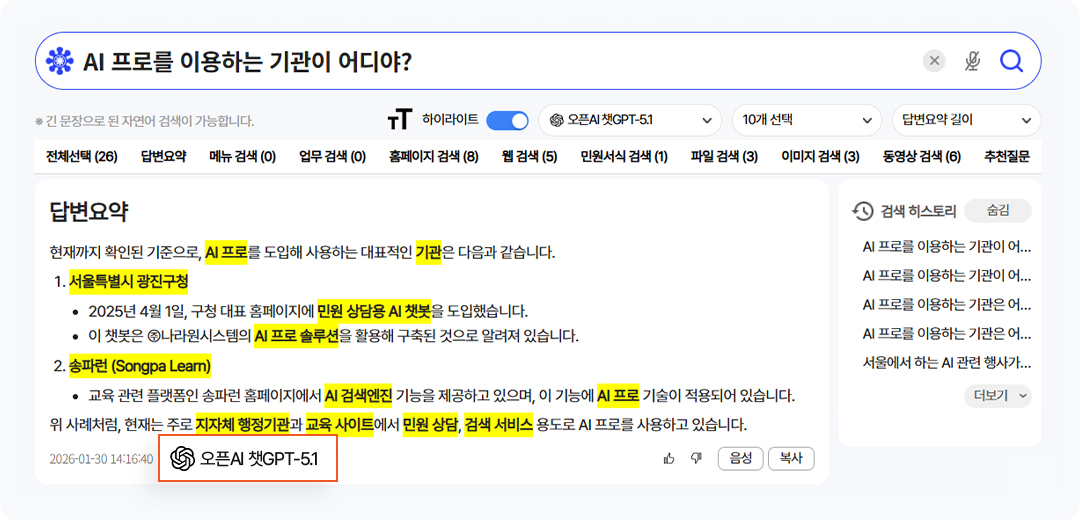Open the 오픈AI 챗GPT-5.1 model dropdown
The width and height of the screenshot is (1080, 520).
click(x=630, y=120)
